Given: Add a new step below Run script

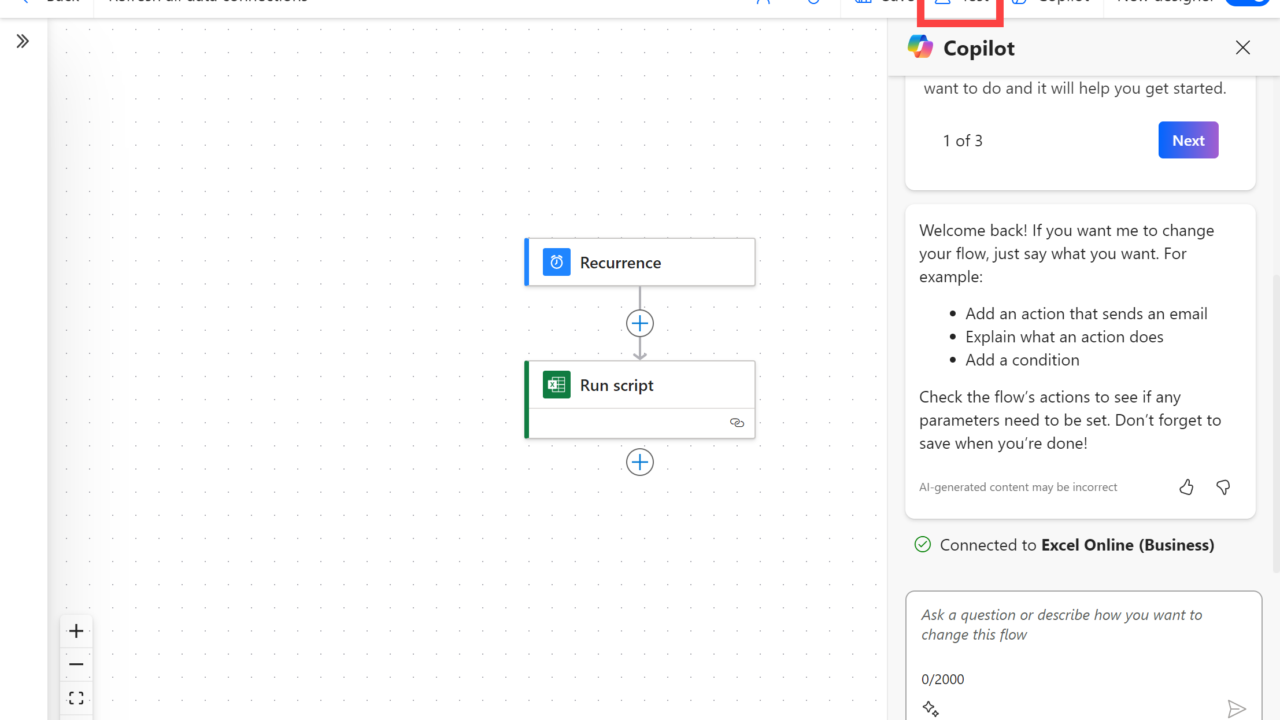Looking at the screenshot, I should [640, 462].
